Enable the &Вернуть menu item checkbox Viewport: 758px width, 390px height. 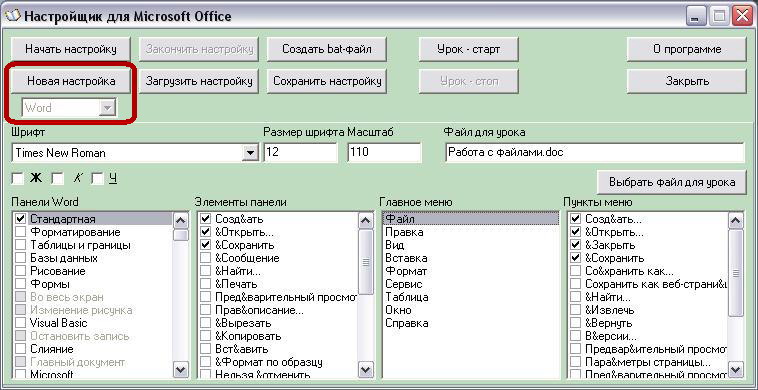(x=576, y=323)
